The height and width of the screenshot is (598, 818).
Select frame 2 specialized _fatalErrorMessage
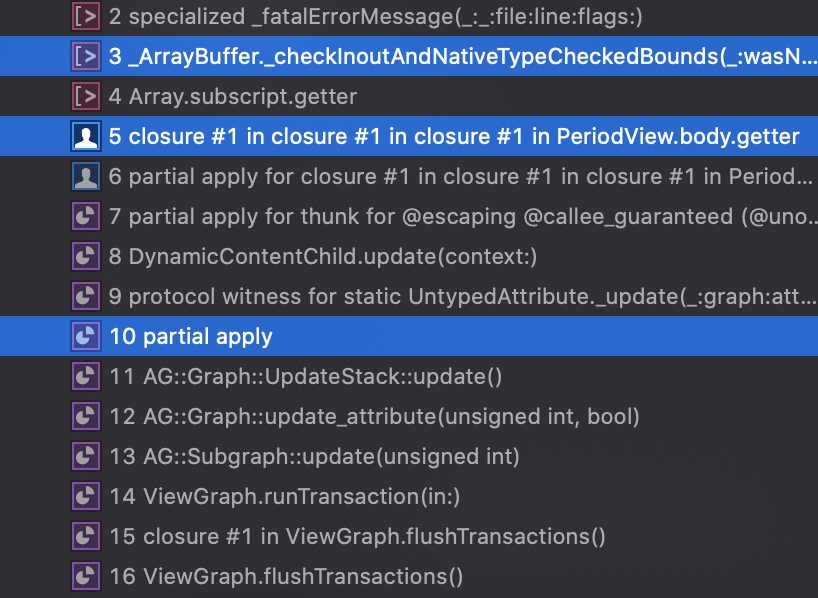(370, 16)
